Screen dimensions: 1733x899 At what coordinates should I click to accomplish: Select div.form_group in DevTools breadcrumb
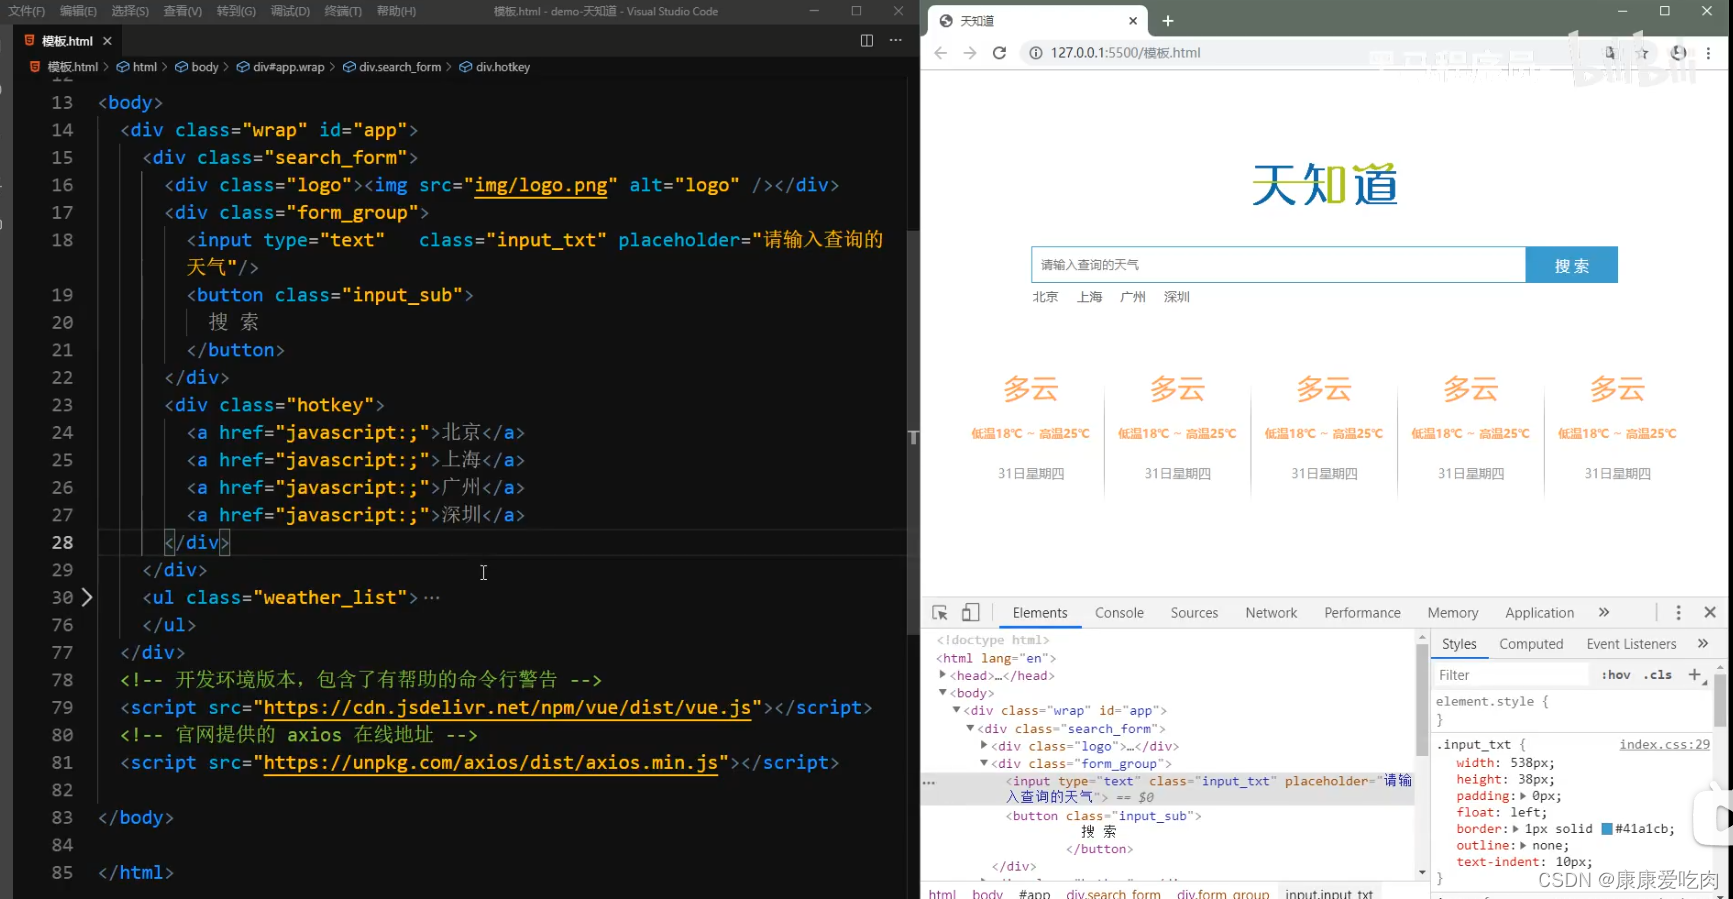tap(1223, 893)
